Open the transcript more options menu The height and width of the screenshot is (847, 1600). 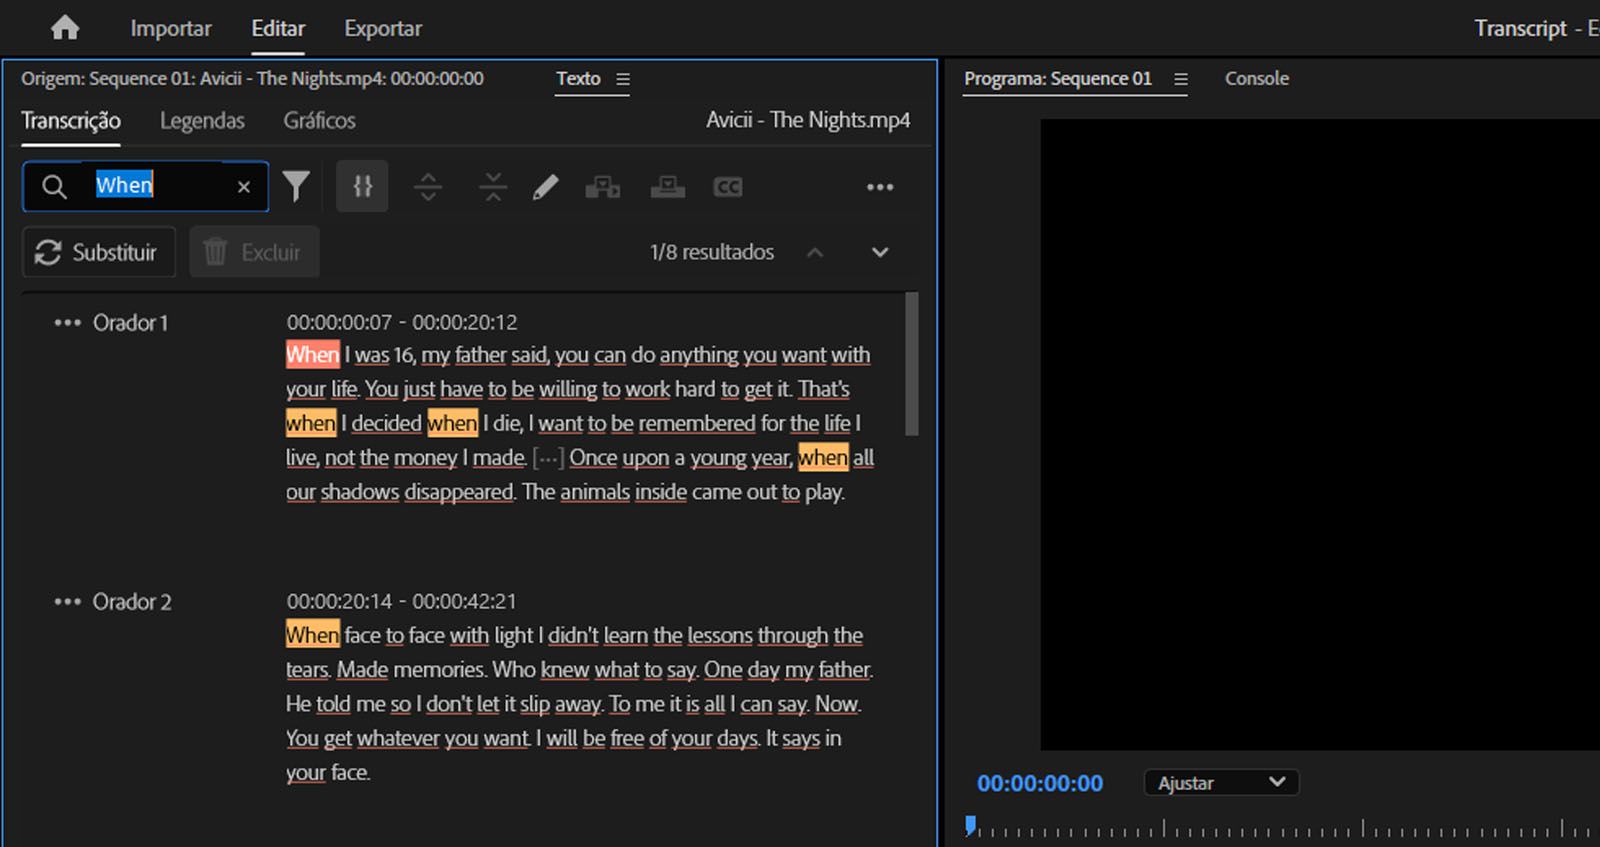point(880,187)
